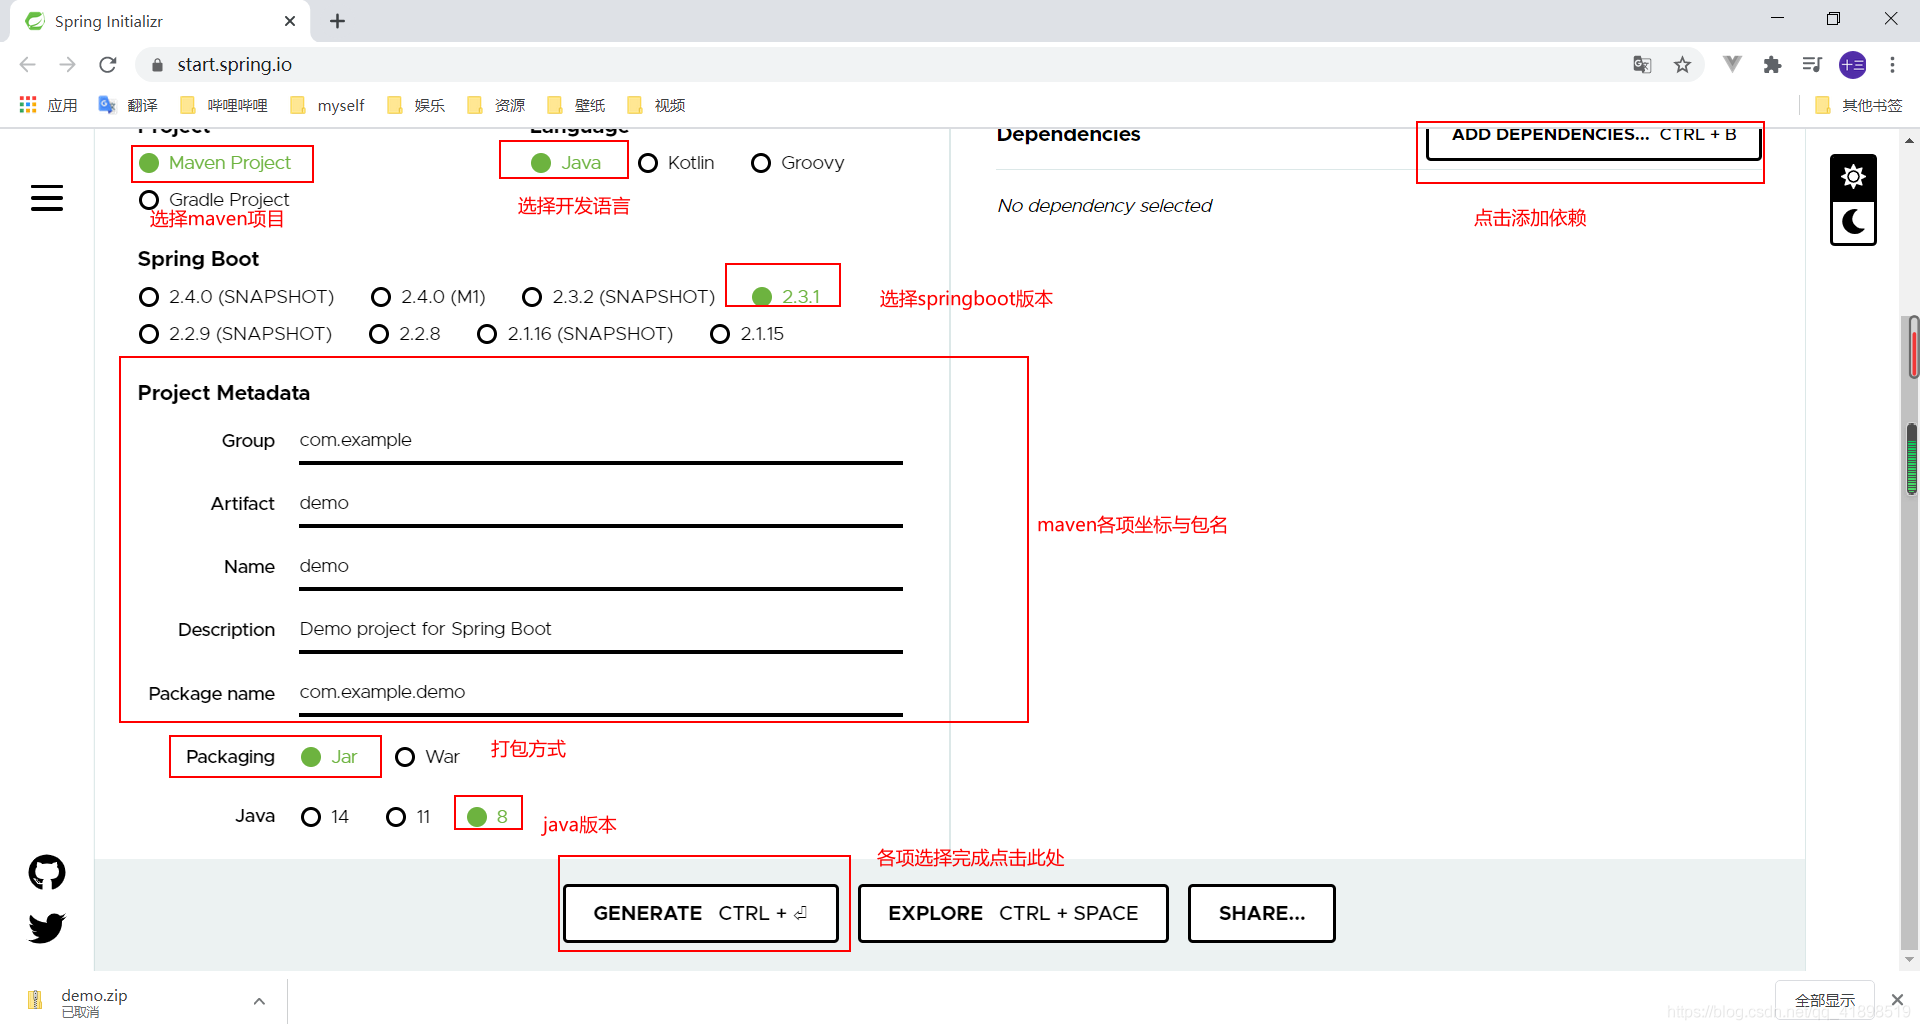Screen dimensions: 1920x1030
Task: Open the media control playlist icon
Action: coord(1812,64)
